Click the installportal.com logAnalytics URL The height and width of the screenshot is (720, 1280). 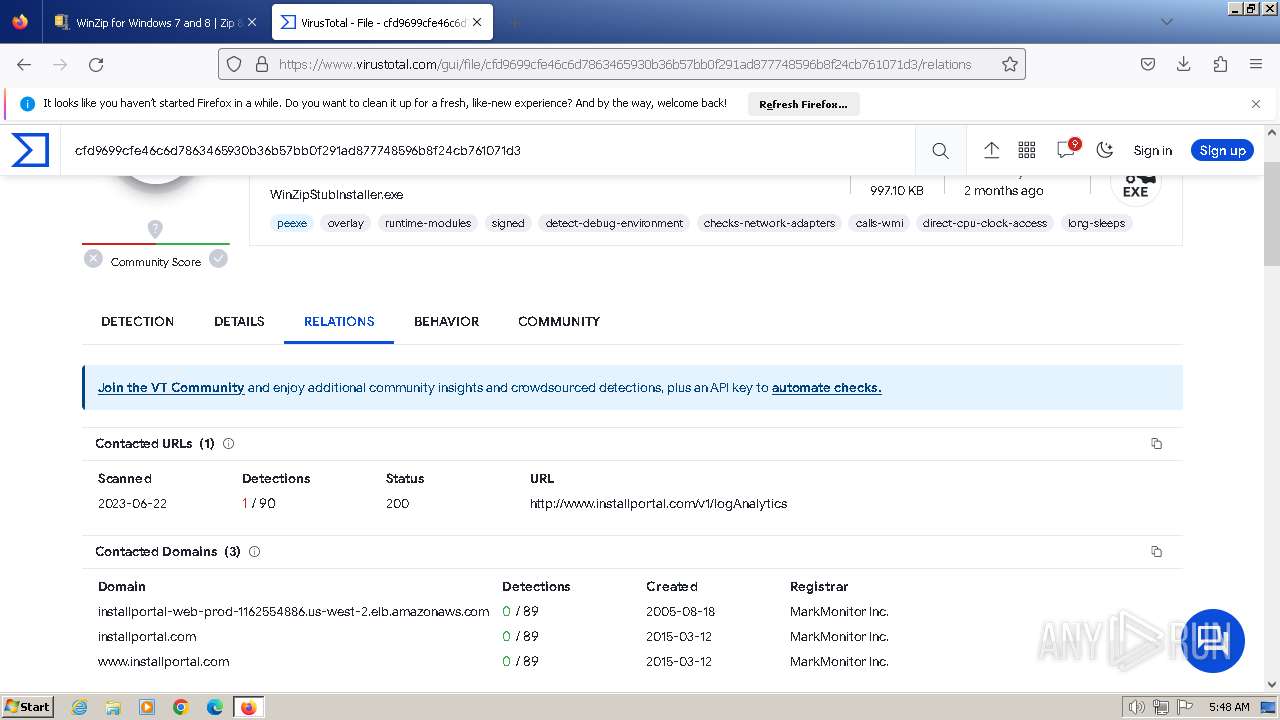coord(658,503)
